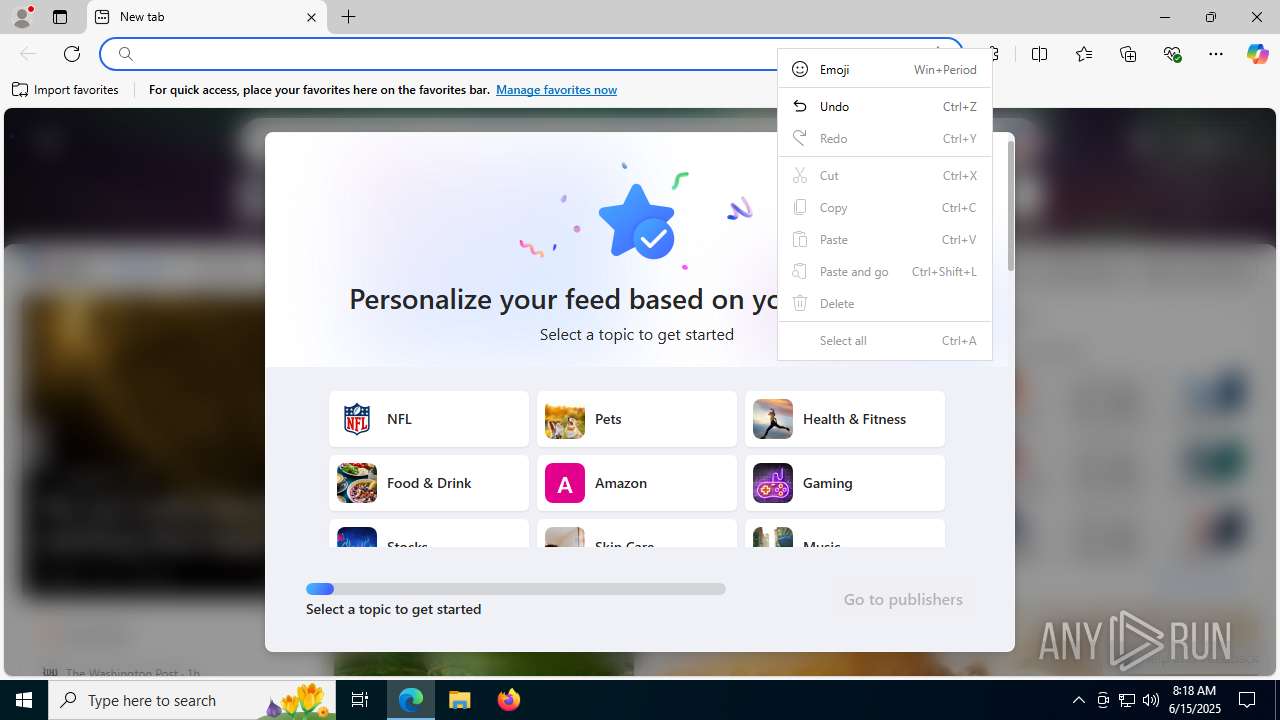
Task: Choose Redo from context menu
Action: (885, 138)
